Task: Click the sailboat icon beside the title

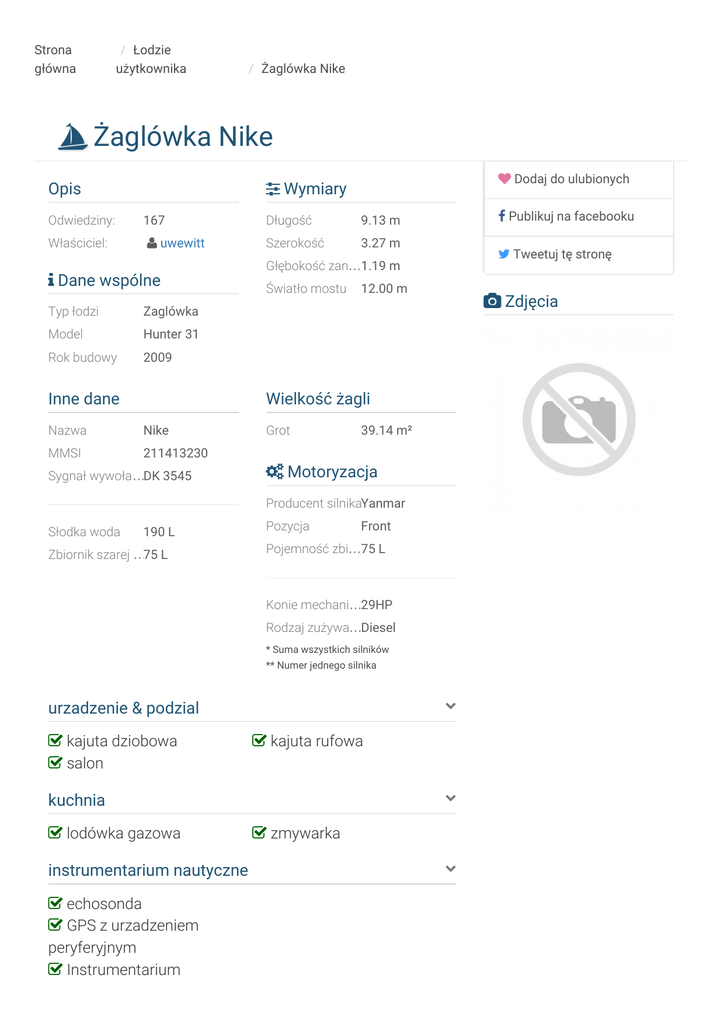Action: click(73, 138)
